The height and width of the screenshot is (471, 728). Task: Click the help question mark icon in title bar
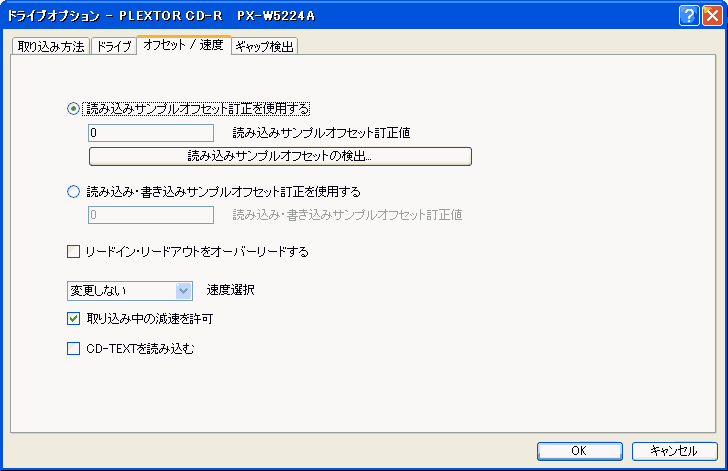689,16
